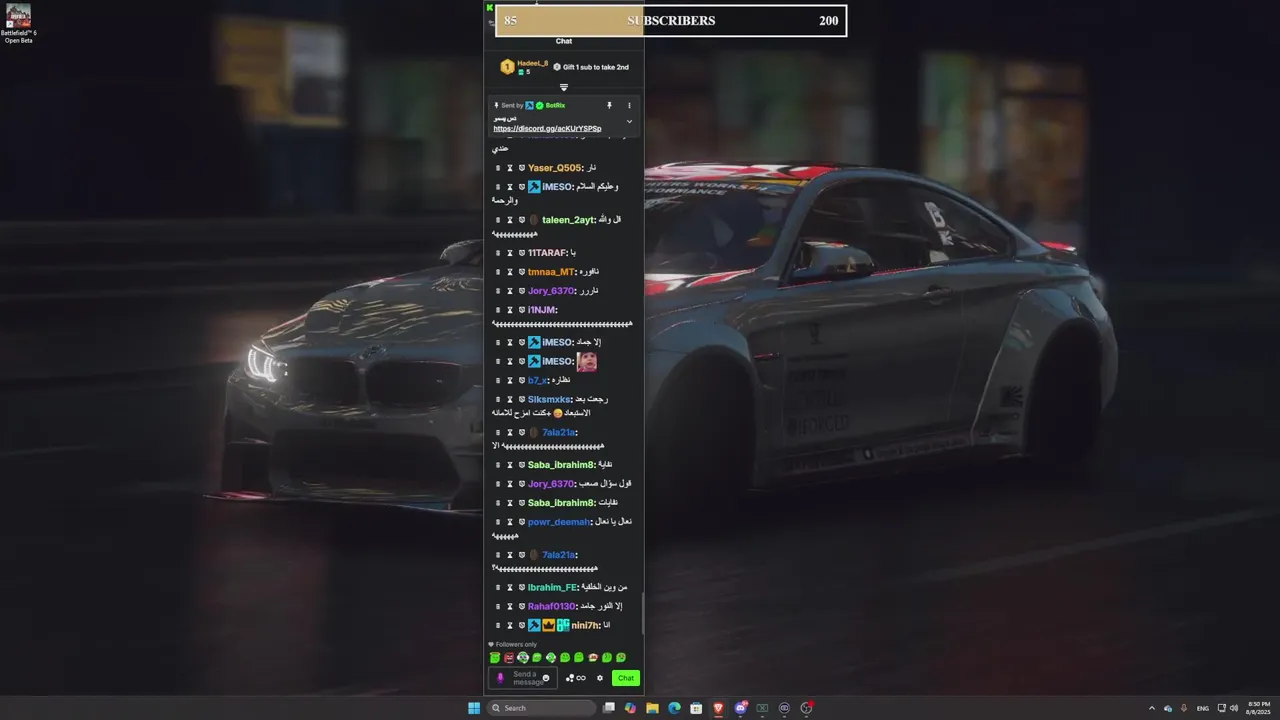Click tmnaa_MT username in chat
Viewport: 1280px width, 720px height.
pos(551,272)
